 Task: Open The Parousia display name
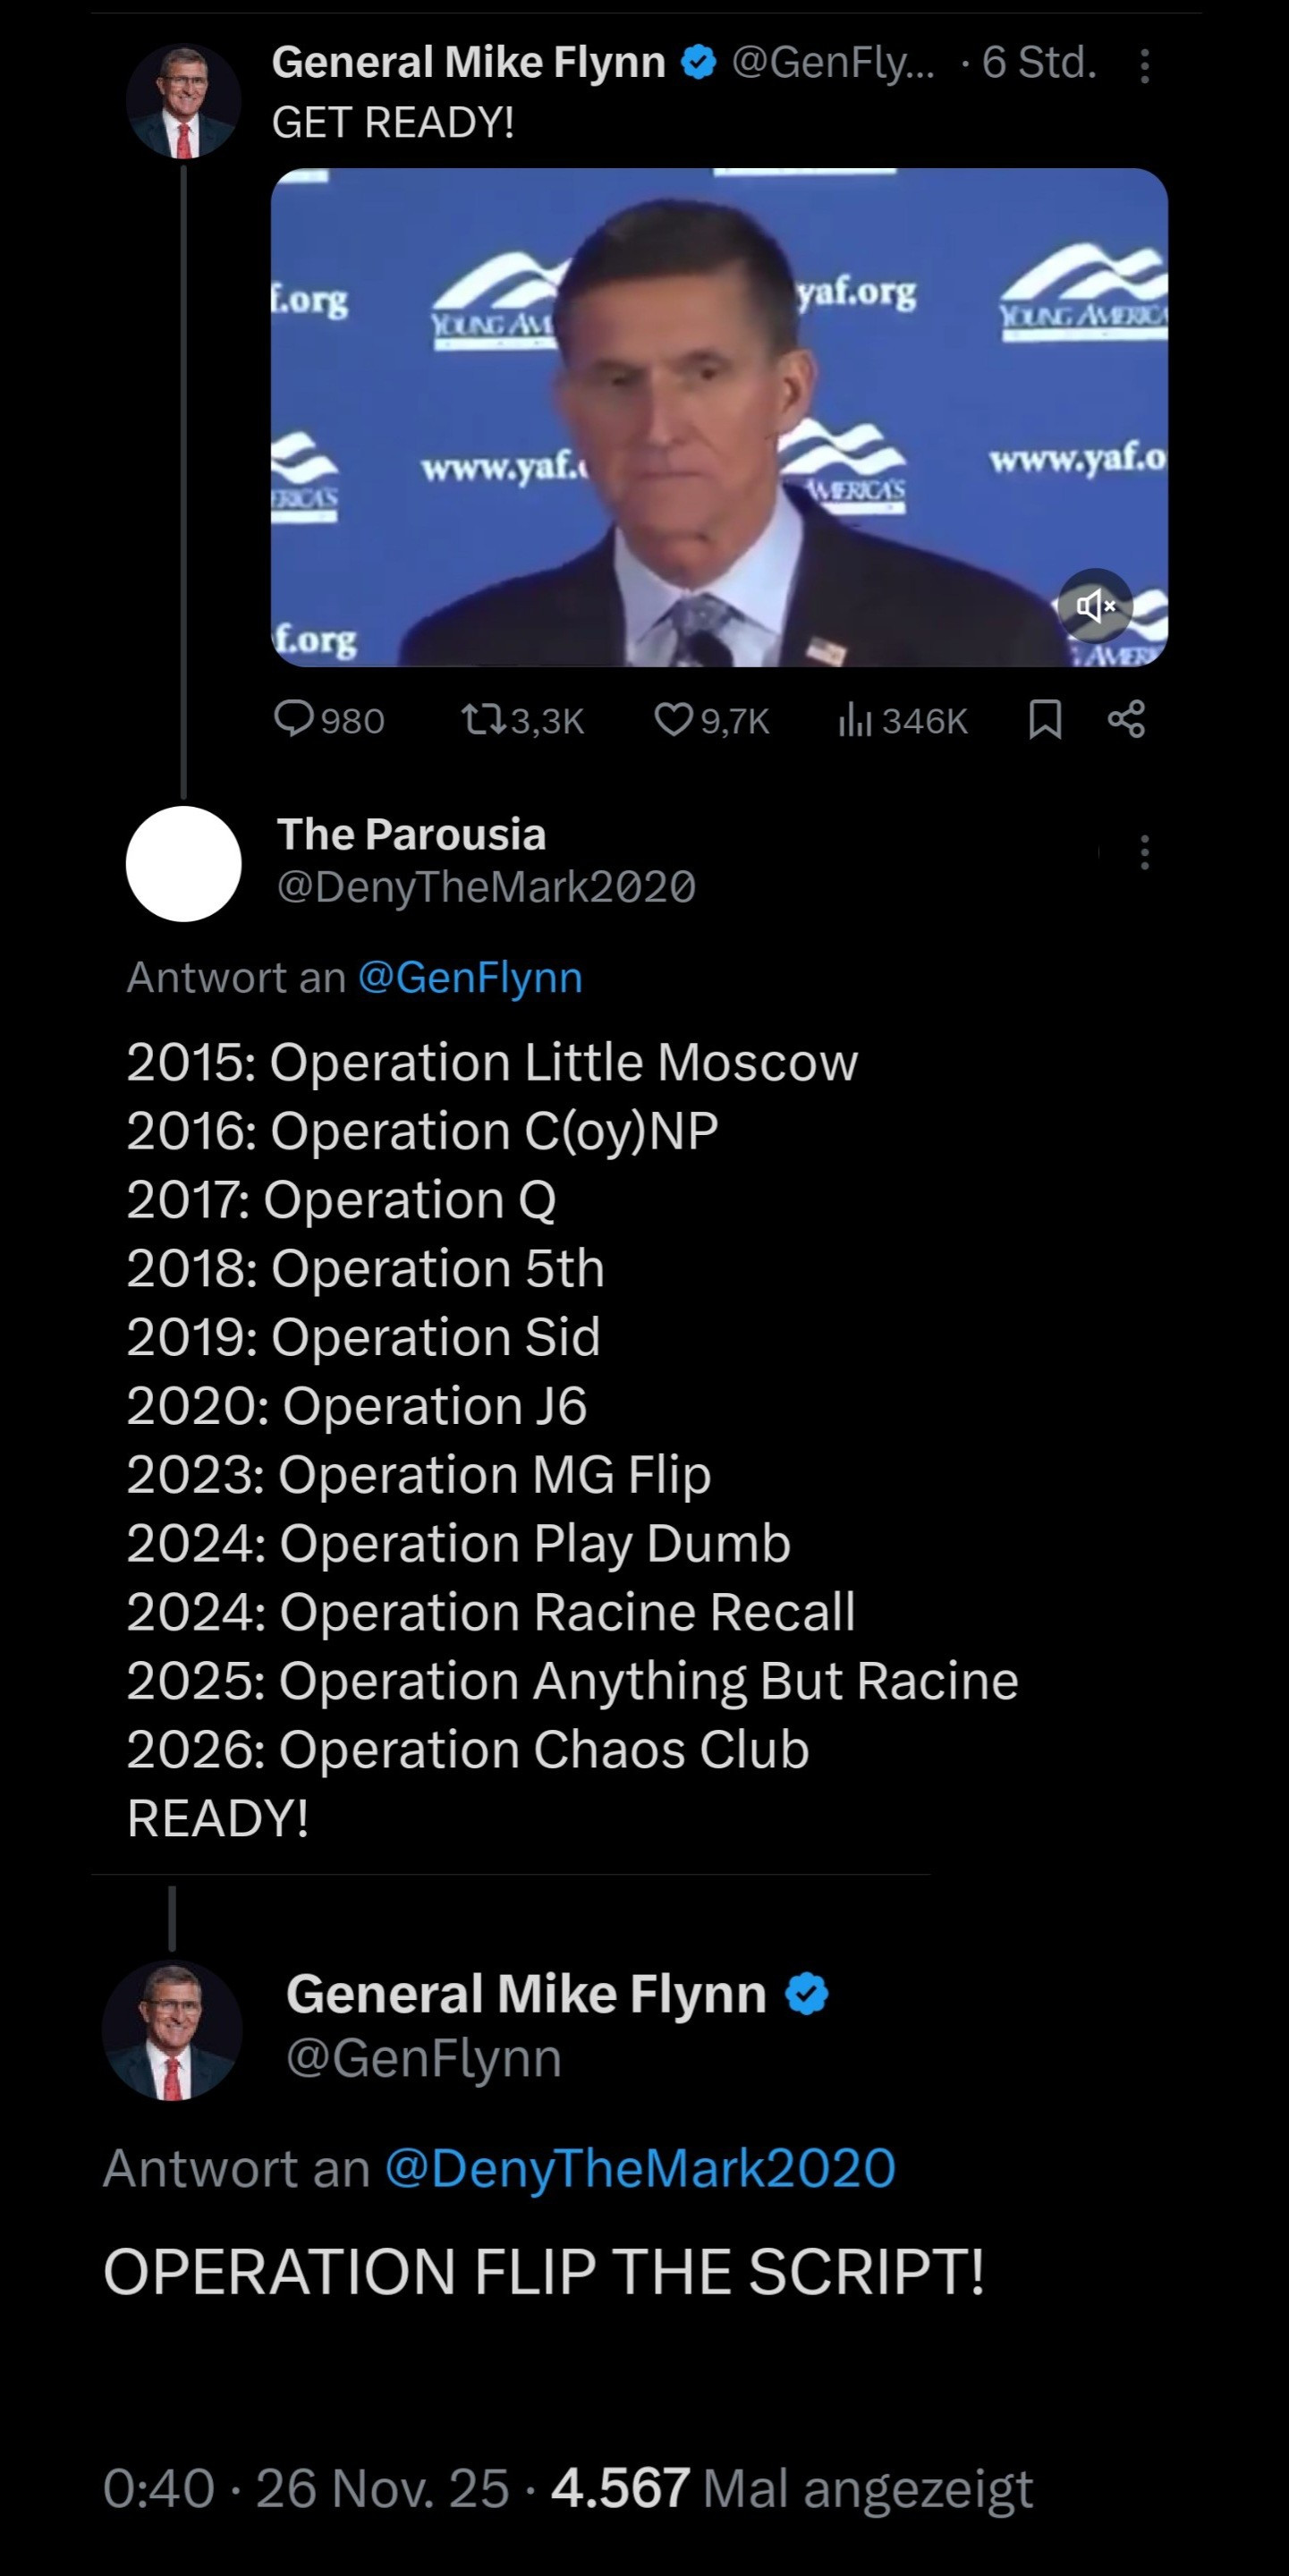pyautogui.click(x=411, y=834)
